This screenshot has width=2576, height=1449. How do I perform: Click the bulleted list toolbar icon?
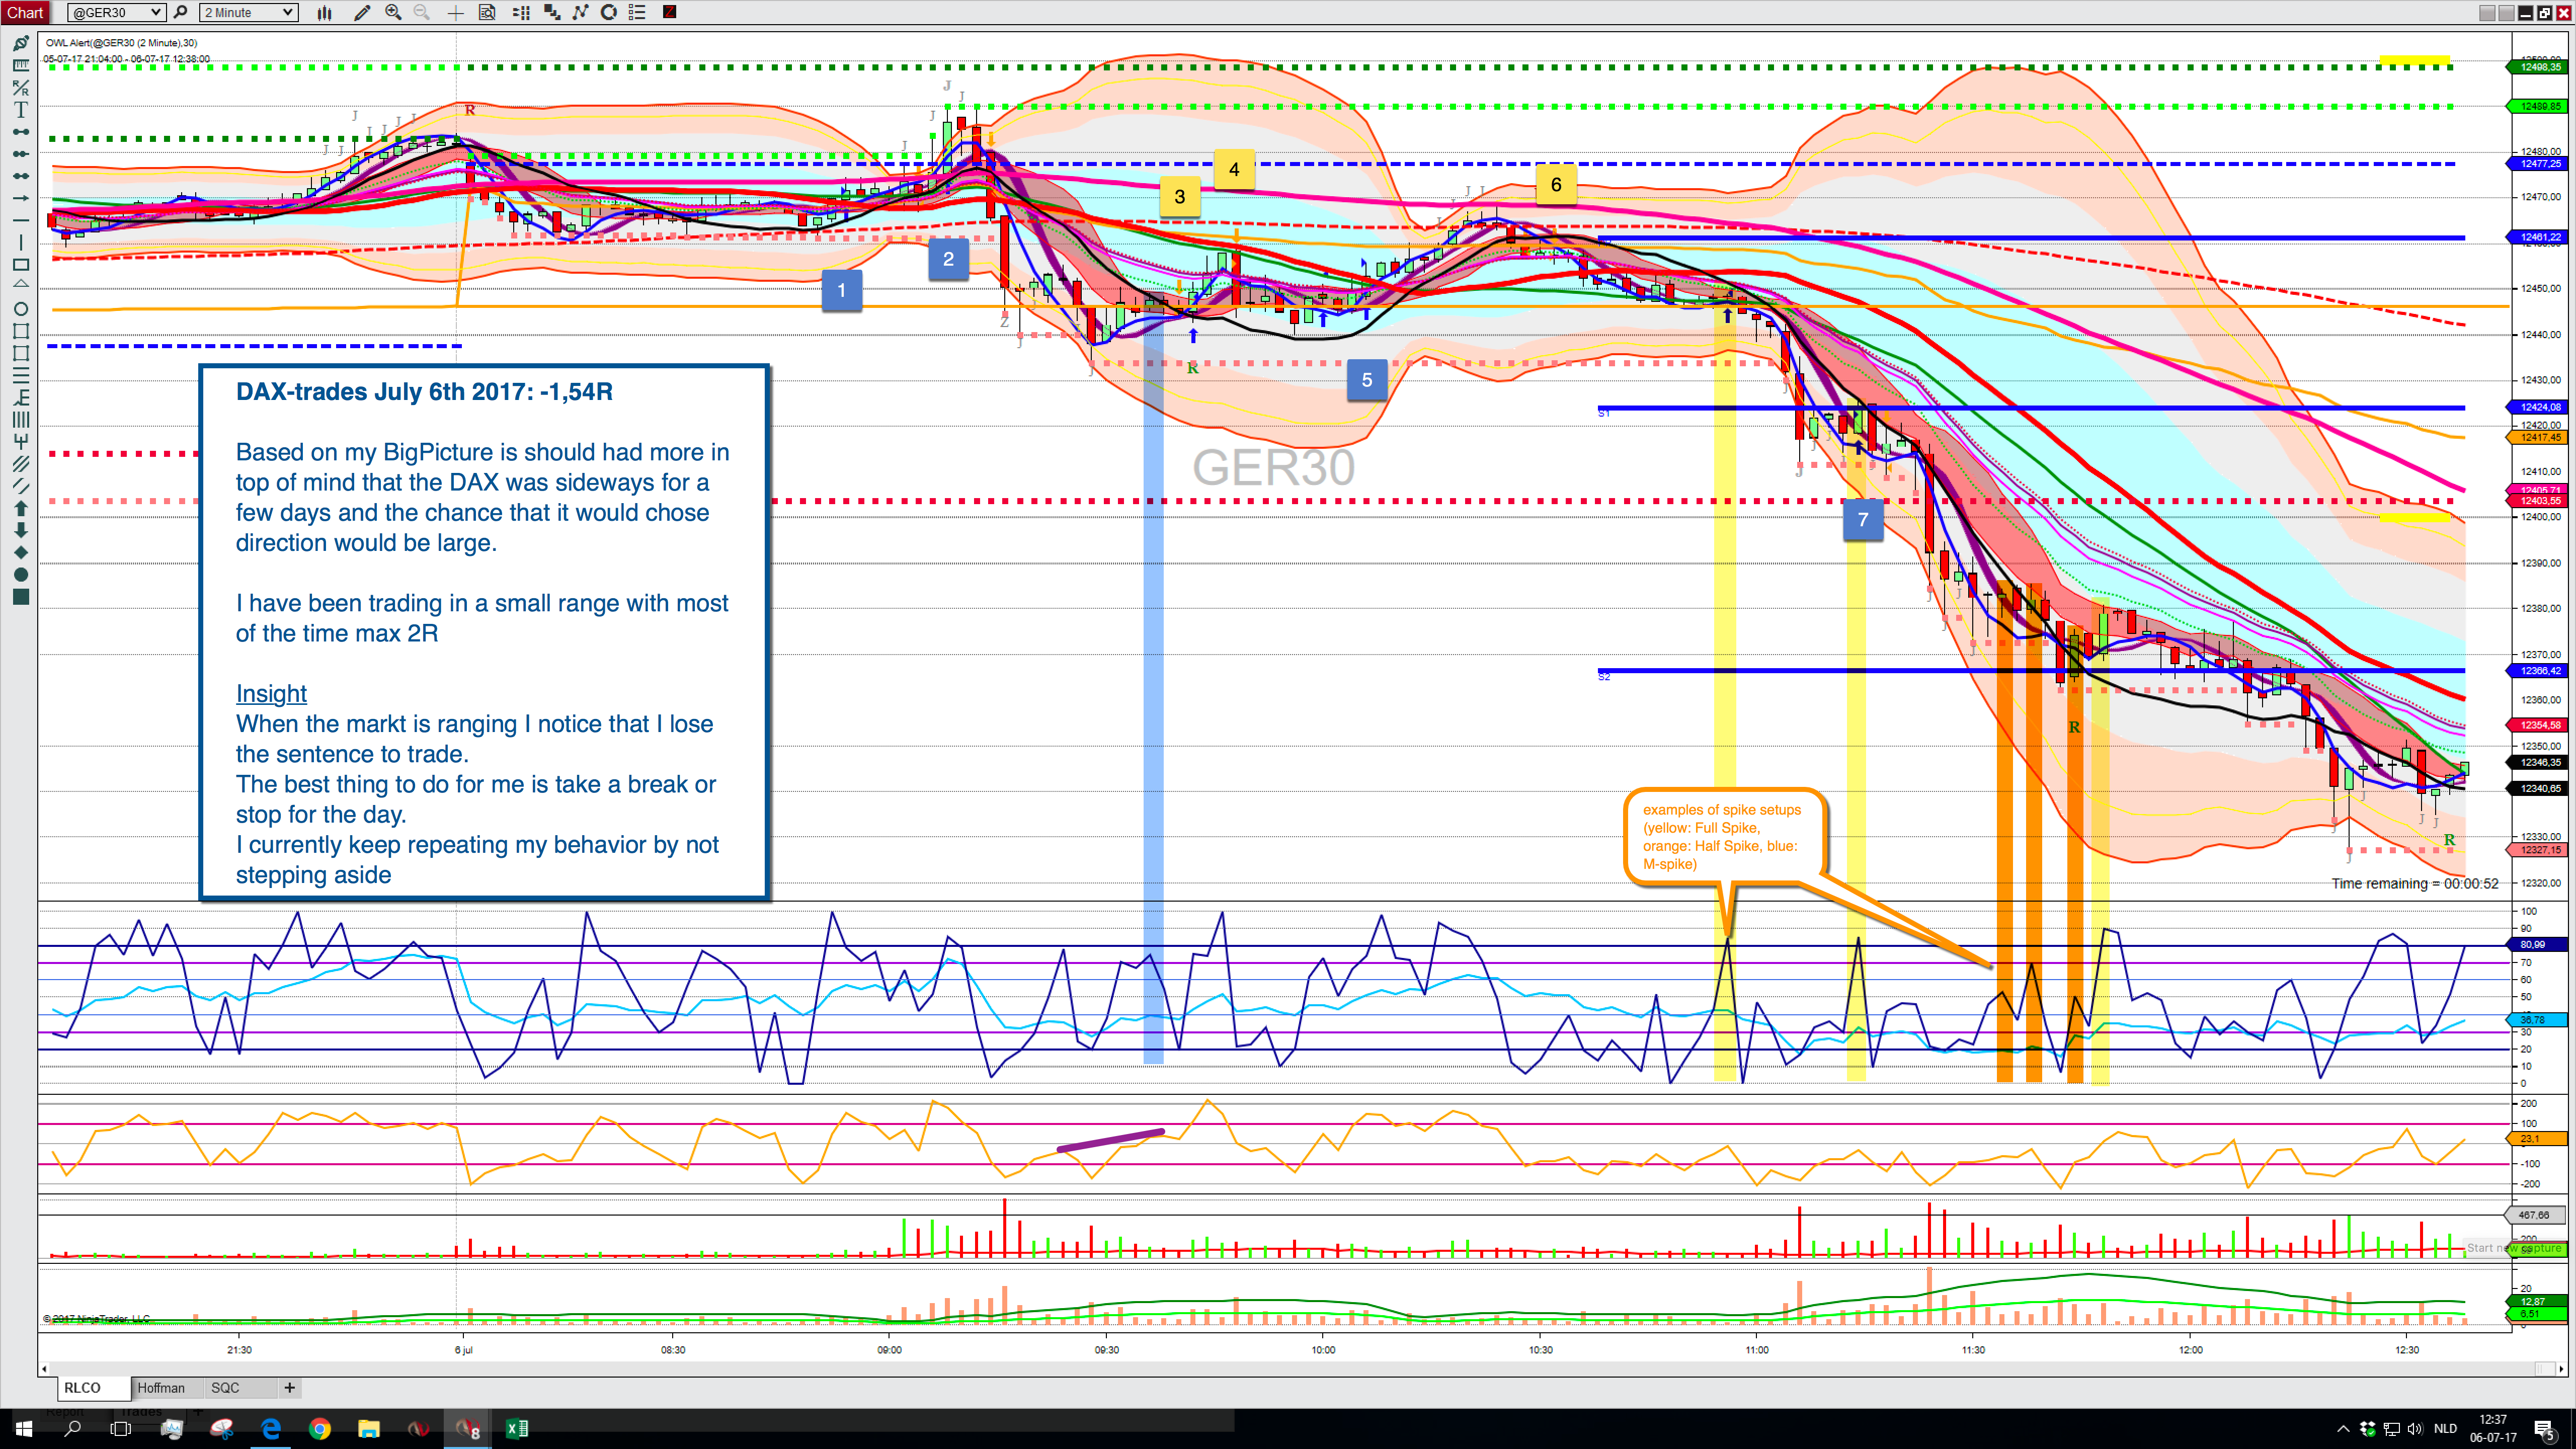[x=637, y=12]
